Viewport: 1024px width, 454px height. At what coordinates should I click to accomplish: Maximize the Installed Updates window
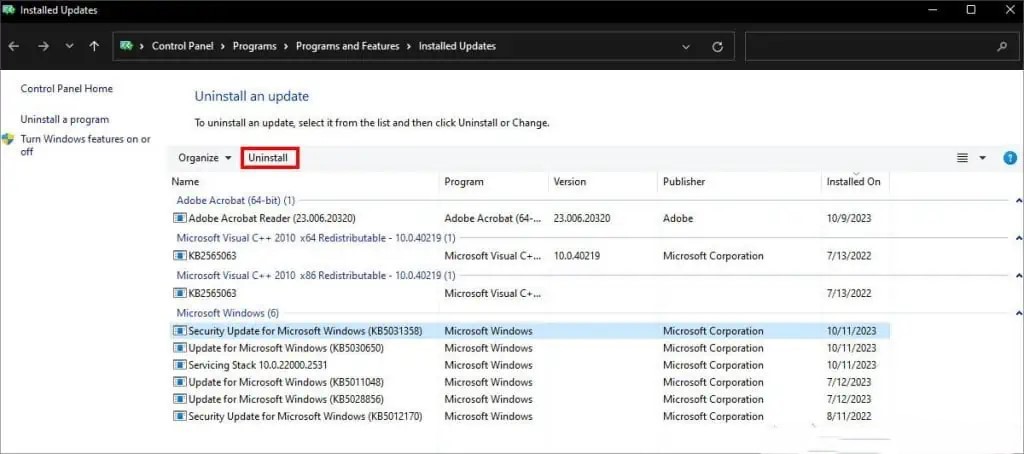coord(971,10)
